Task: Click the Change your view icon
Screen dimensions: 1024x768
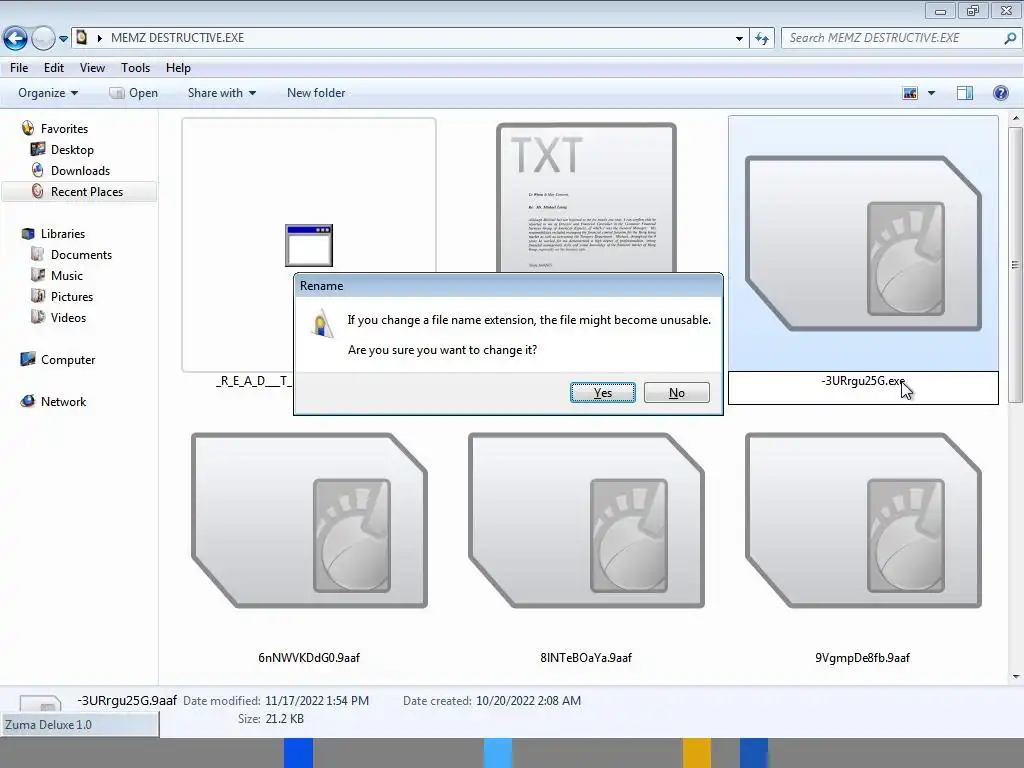Action: click(x=910, y=93)
